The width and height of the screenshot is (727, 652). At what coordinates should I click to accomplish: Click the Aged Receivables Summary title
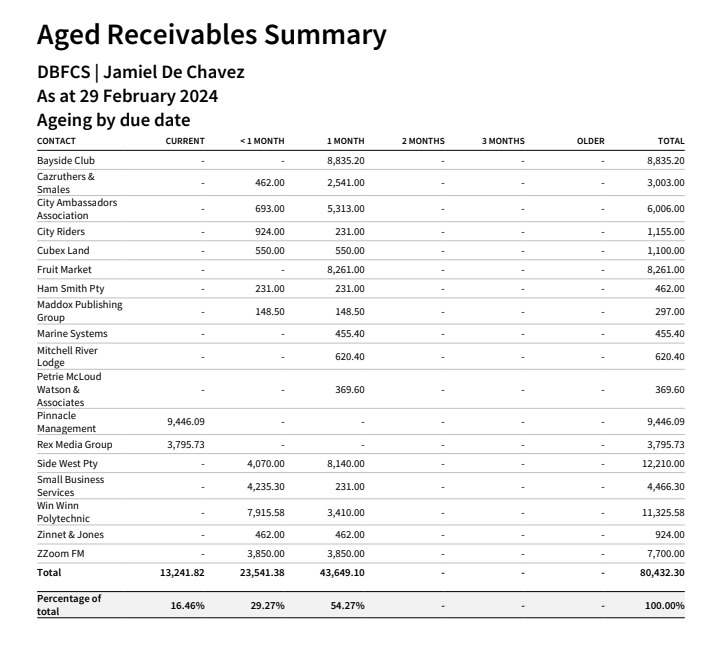click(x=211, y=35)
